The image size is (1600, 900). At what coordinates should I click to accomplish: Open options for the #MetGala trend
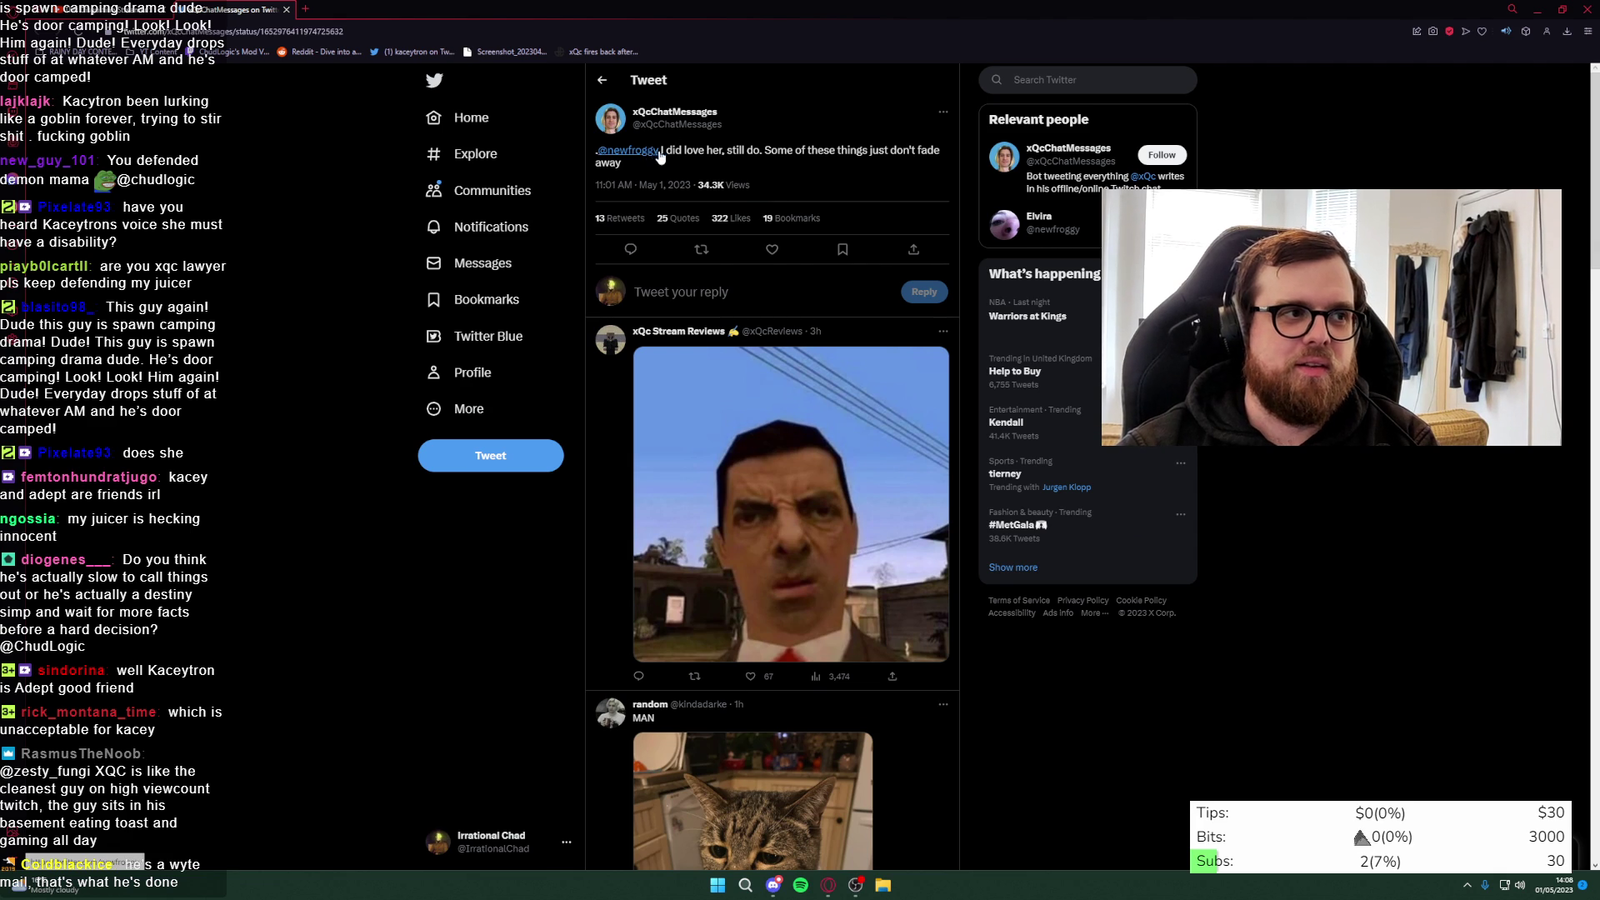click(1181, 514)
